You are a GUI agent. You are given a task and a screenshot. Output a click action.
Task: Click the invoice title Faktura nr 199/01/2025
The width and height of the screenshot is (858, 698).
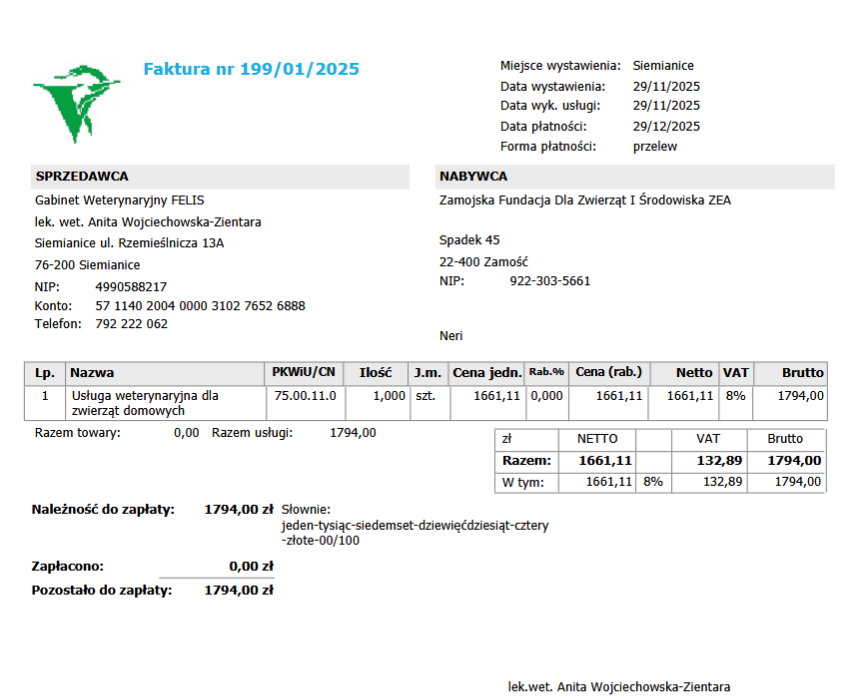(x=251, y=69)
